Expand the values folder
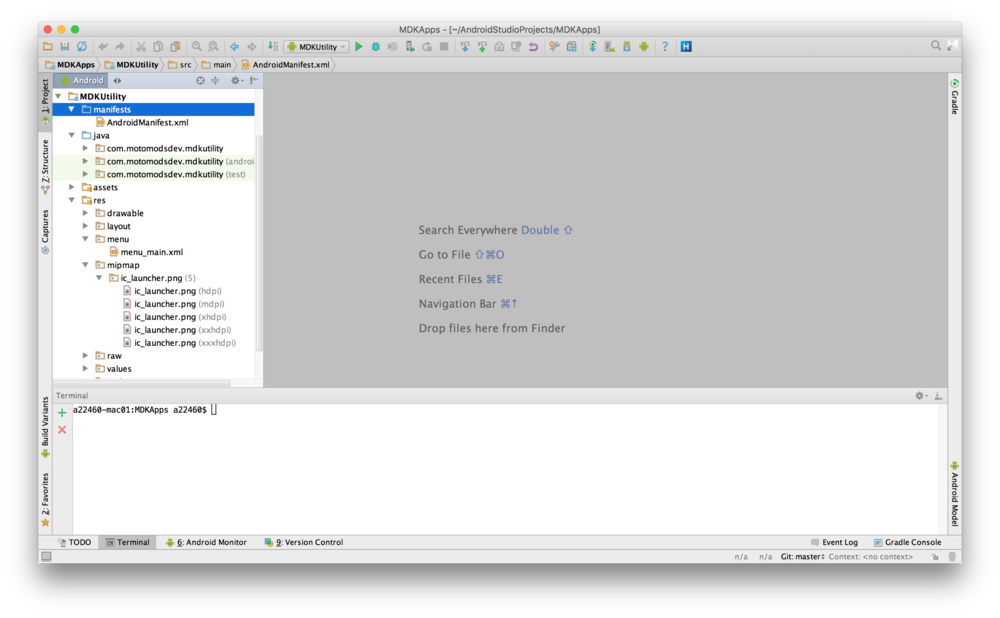Screen dimensions: 1000x618 85,369
